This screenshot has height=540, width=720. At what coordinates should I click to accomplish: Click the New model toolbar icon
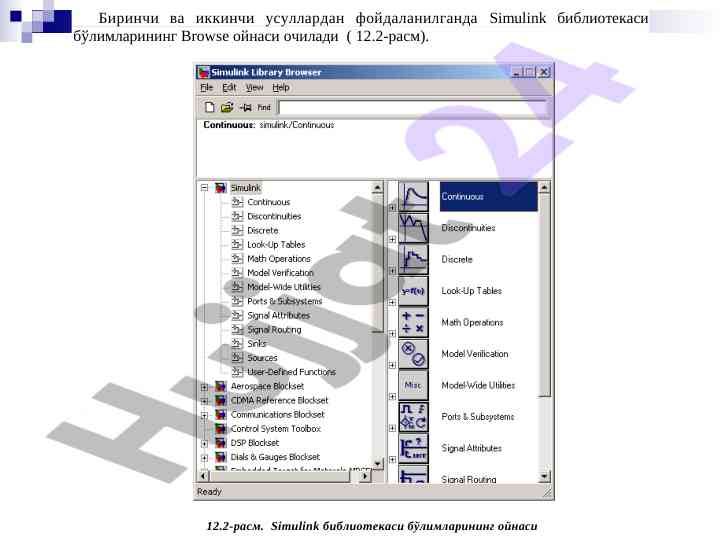(x=209, y=107)
